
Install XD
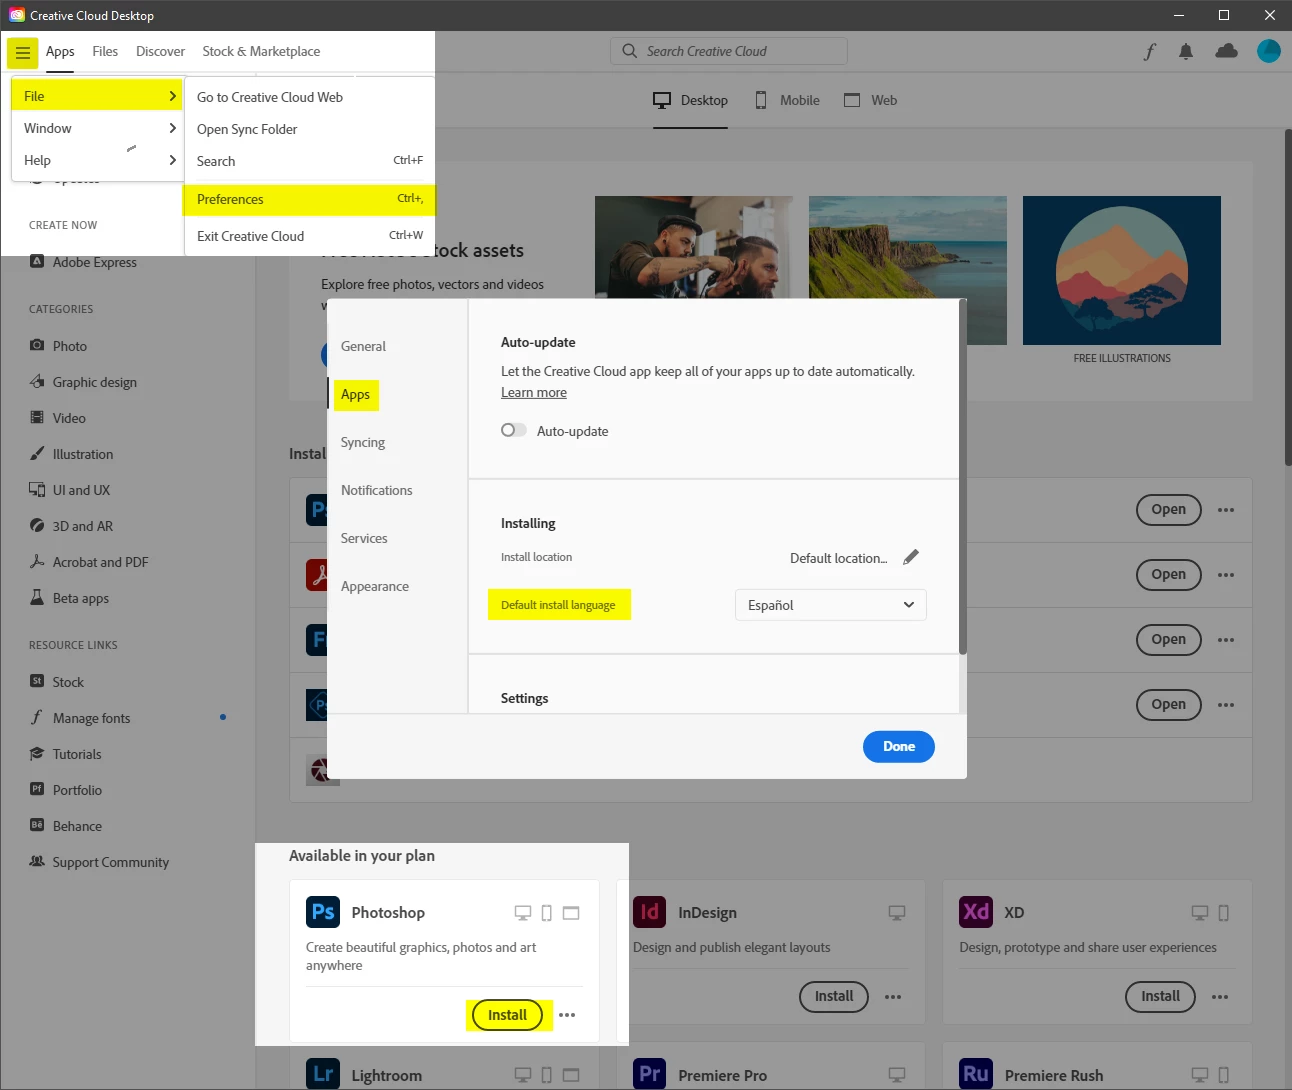pos(1161,996)
